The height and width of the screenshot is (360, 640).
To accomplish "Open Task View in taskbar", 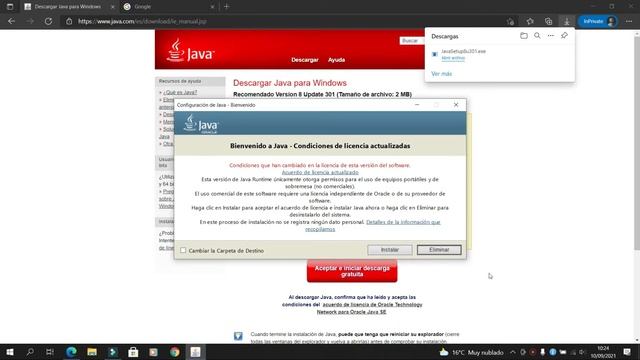I will coord(50,352).
